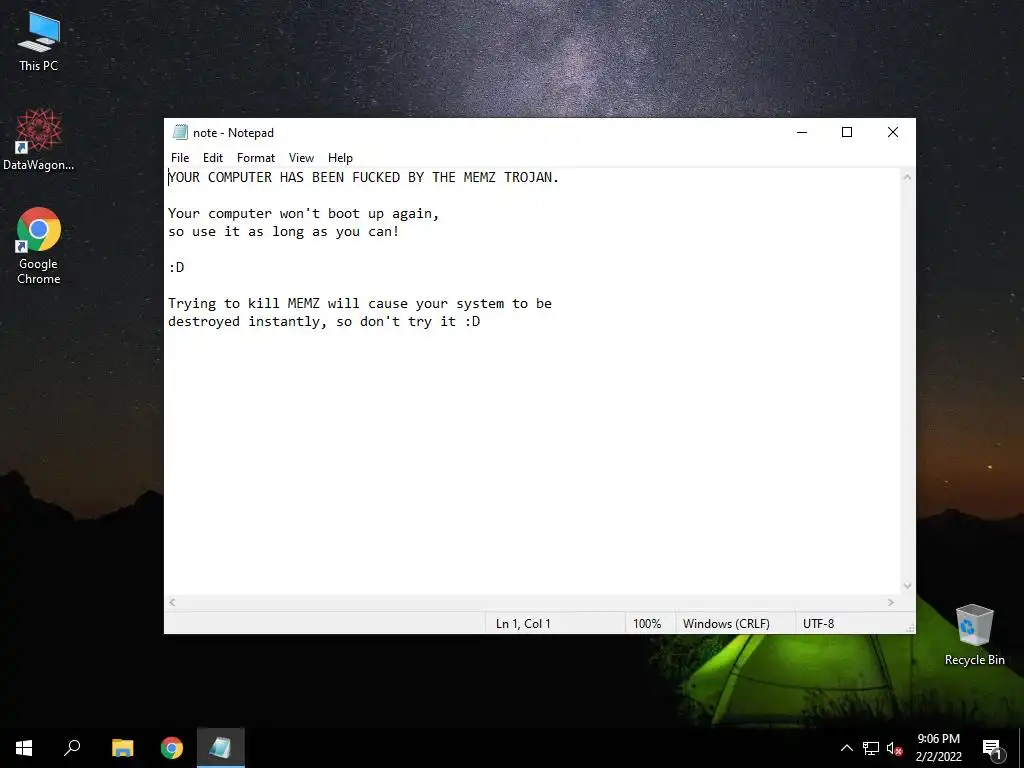1024x768 pixels.
Task: Open the Format menu in Notepad
Action: [x=256, y=158]
